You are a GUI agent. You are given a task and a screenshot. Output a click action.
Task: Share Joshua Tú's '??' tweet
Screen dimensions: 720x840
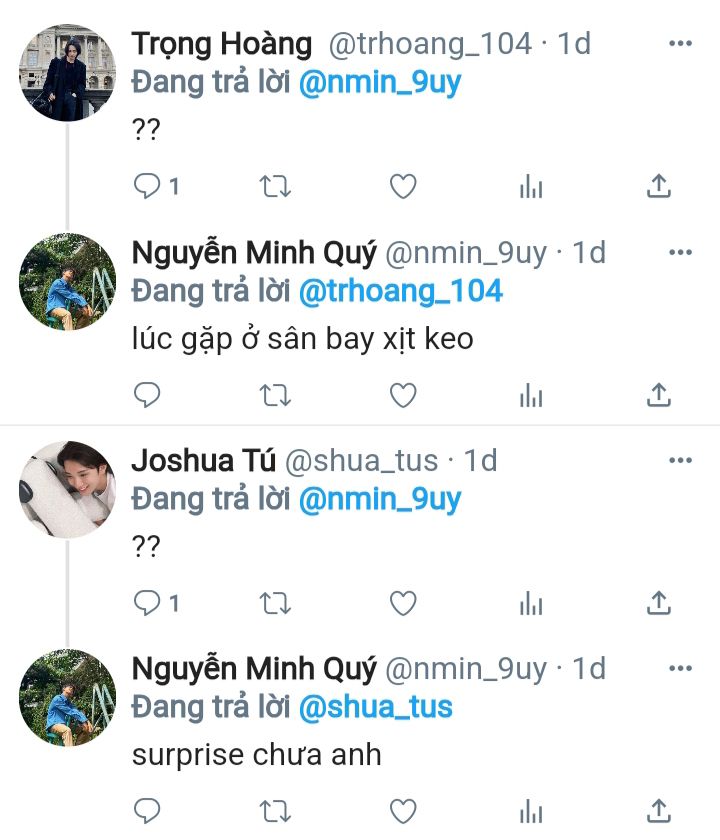coord(658,603)
